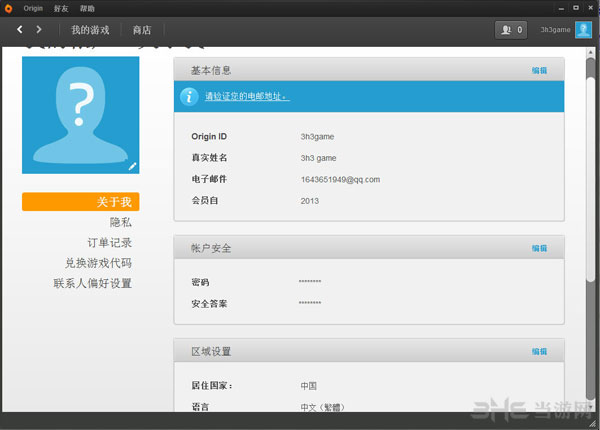Image resolution: width=600 pixels, height=430 pixels.
Task: Click the 请验证您的电邮地址 link
Action: 247,97
